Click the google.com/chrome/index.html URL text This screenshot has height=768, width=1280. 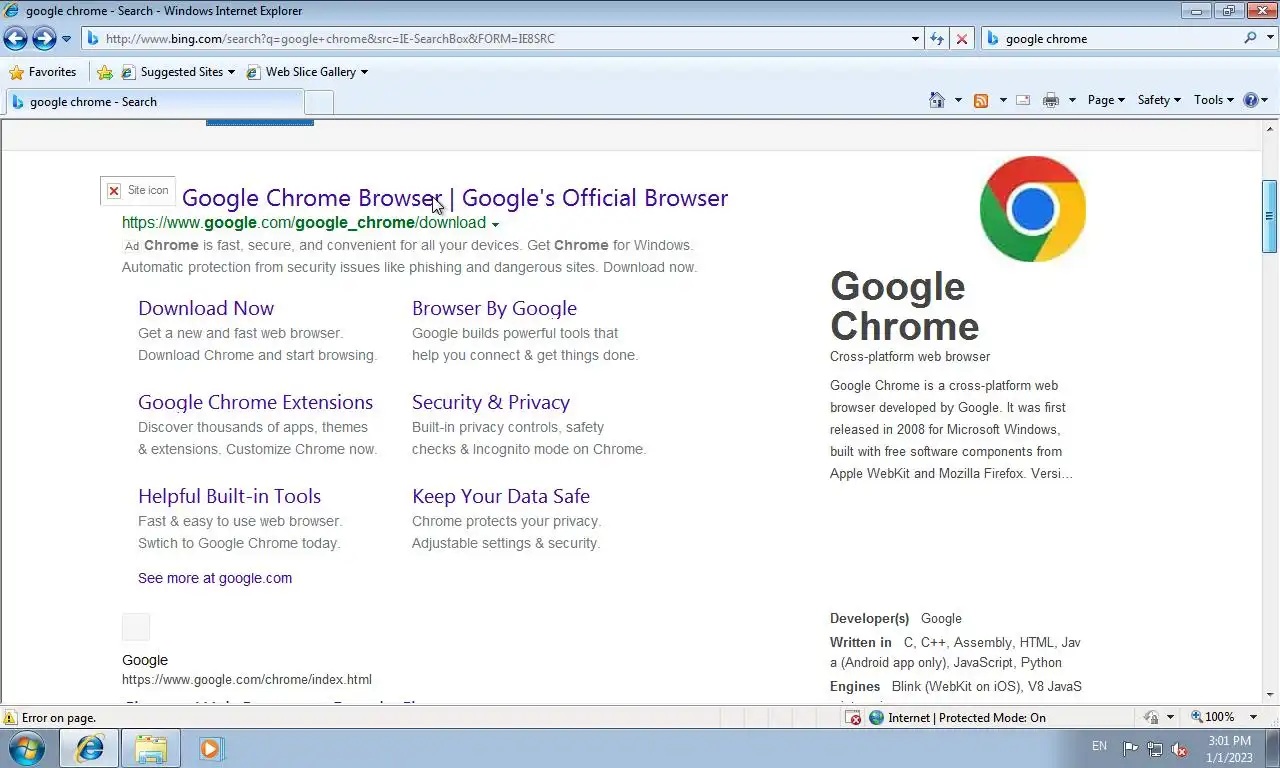coord(247,679)
